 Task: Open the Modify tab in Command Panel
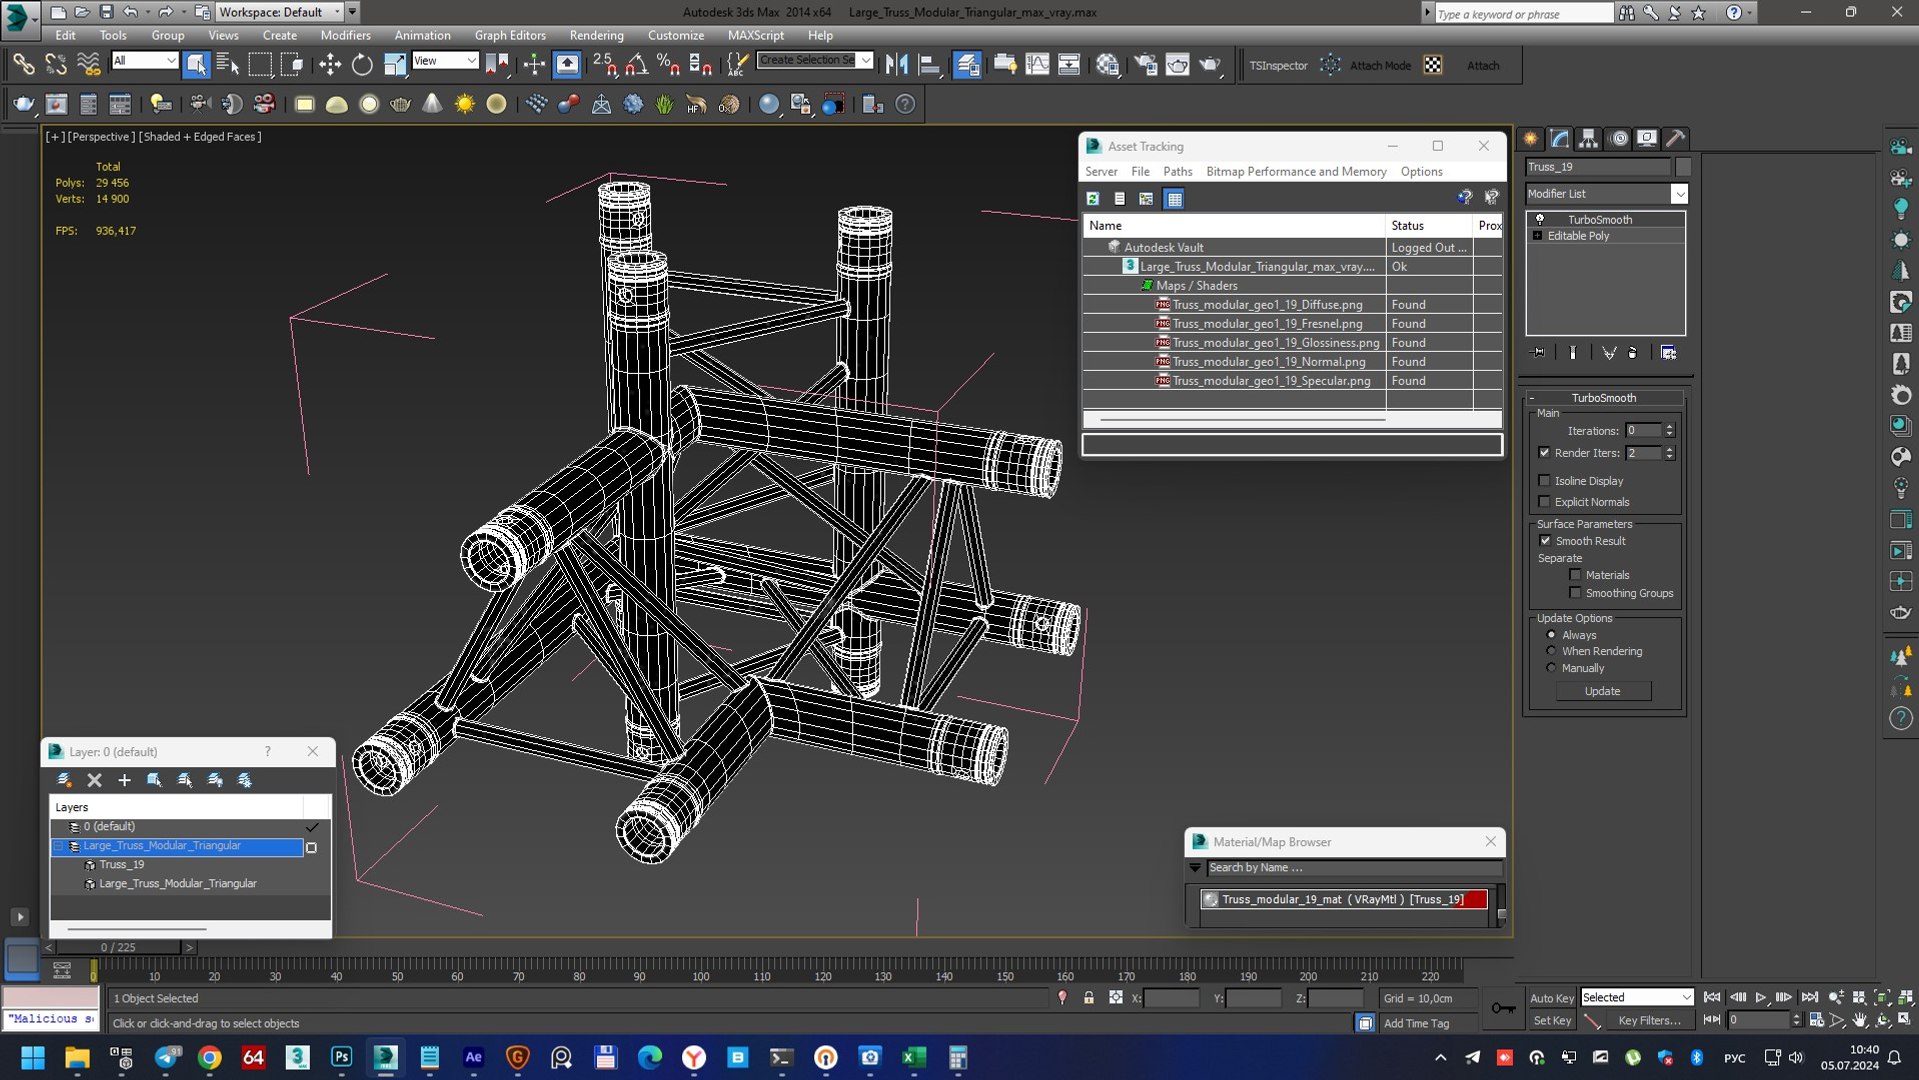(1560, 138)
